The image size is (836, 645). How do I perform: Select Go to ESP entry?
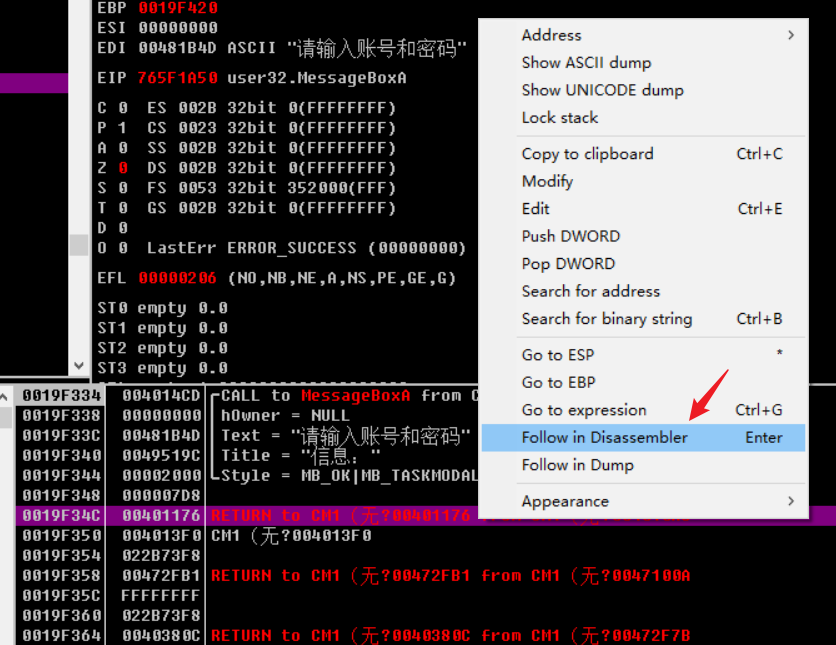pos(557,355)
